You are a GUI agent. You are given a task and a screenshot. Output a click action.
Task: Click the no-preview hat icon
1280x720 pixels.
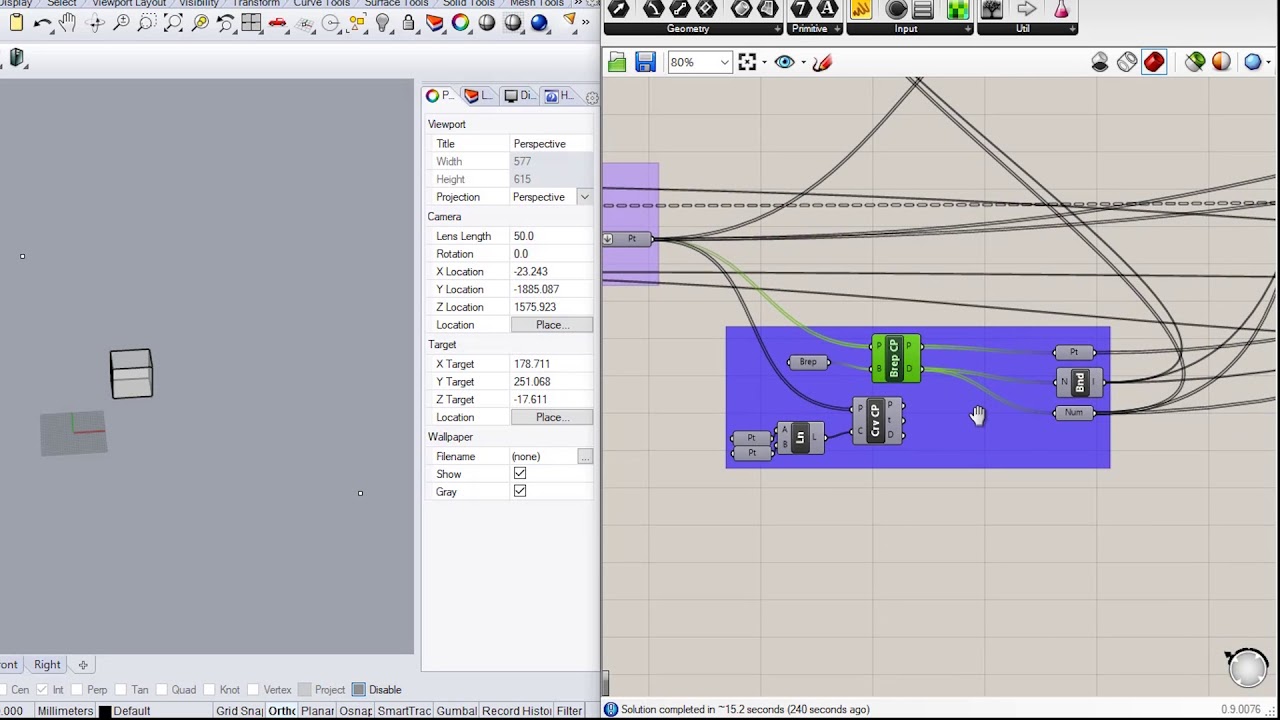[x=1100, y=62]
